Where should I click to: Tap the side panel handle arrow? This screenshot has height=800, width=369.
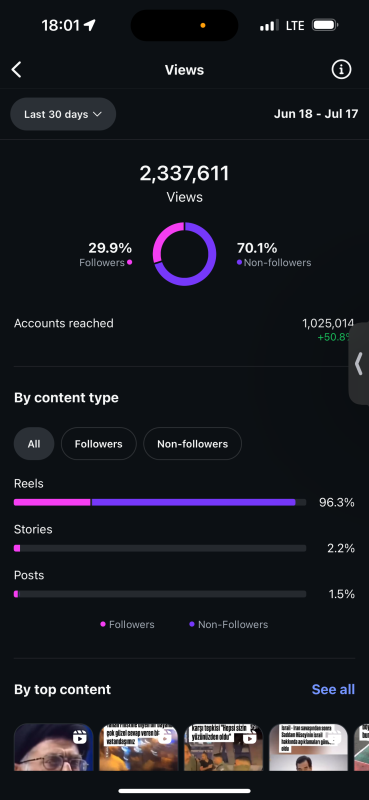click(x=359, y=363)
